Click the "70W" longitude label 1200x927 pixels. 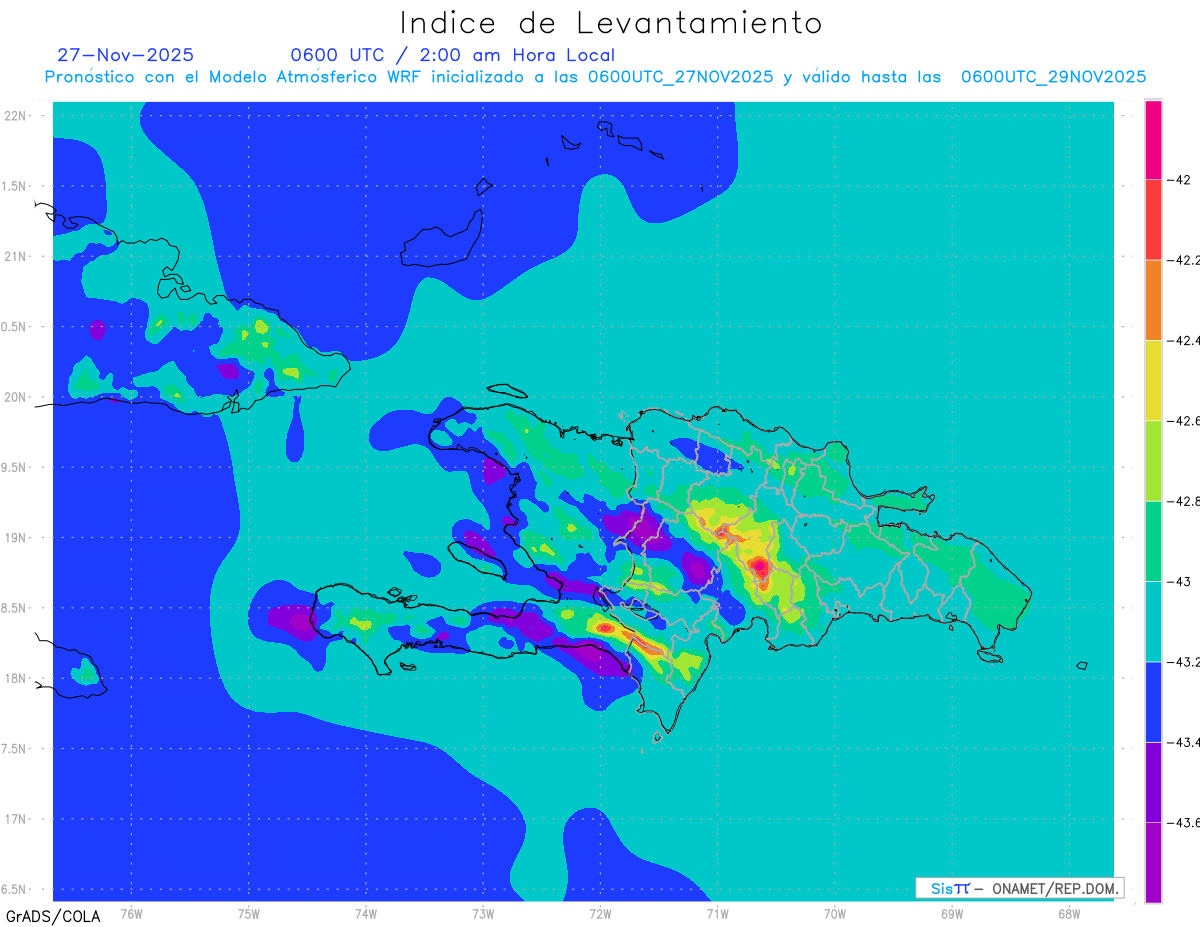(835, 913)
